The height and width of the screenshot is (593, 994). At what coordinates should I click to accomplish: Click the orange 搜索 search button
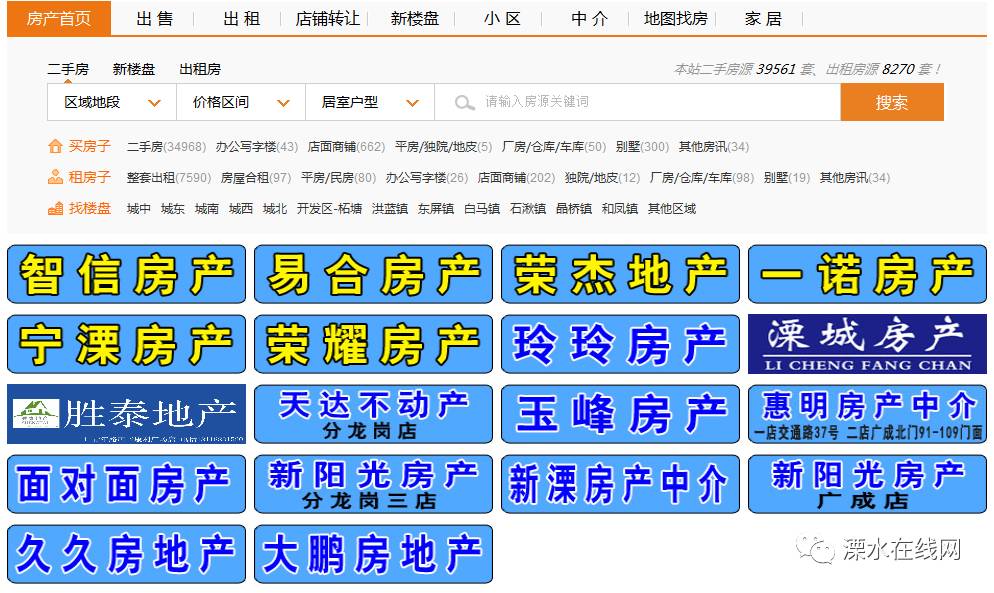pos(891,101)
